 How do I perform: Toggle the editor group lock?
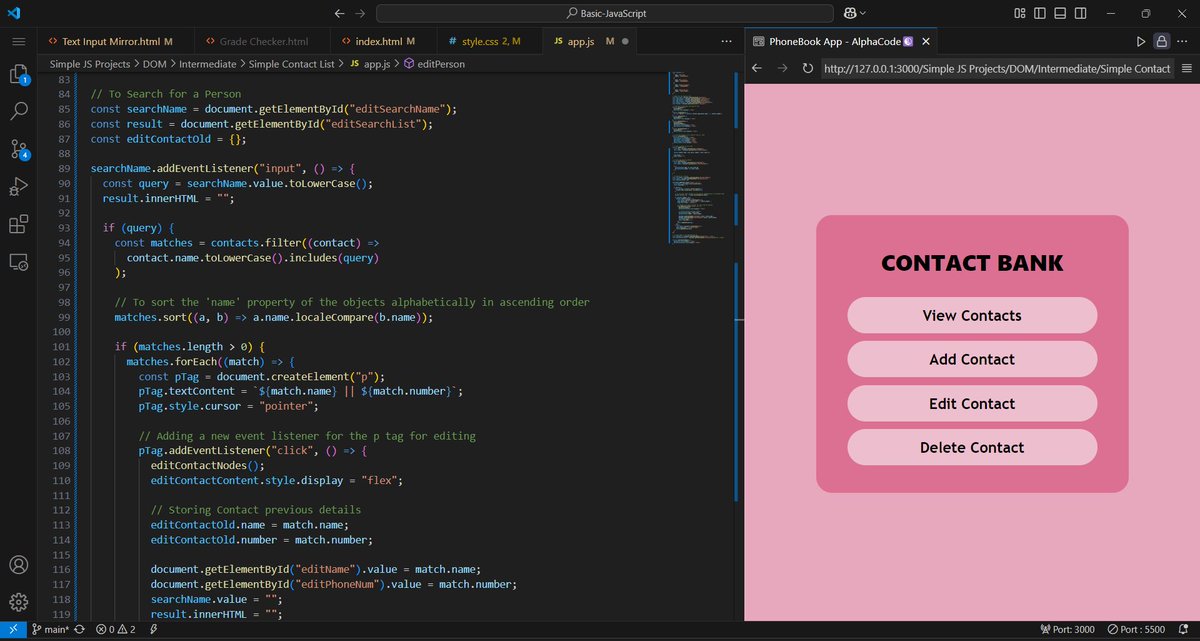pos(1161,42)
